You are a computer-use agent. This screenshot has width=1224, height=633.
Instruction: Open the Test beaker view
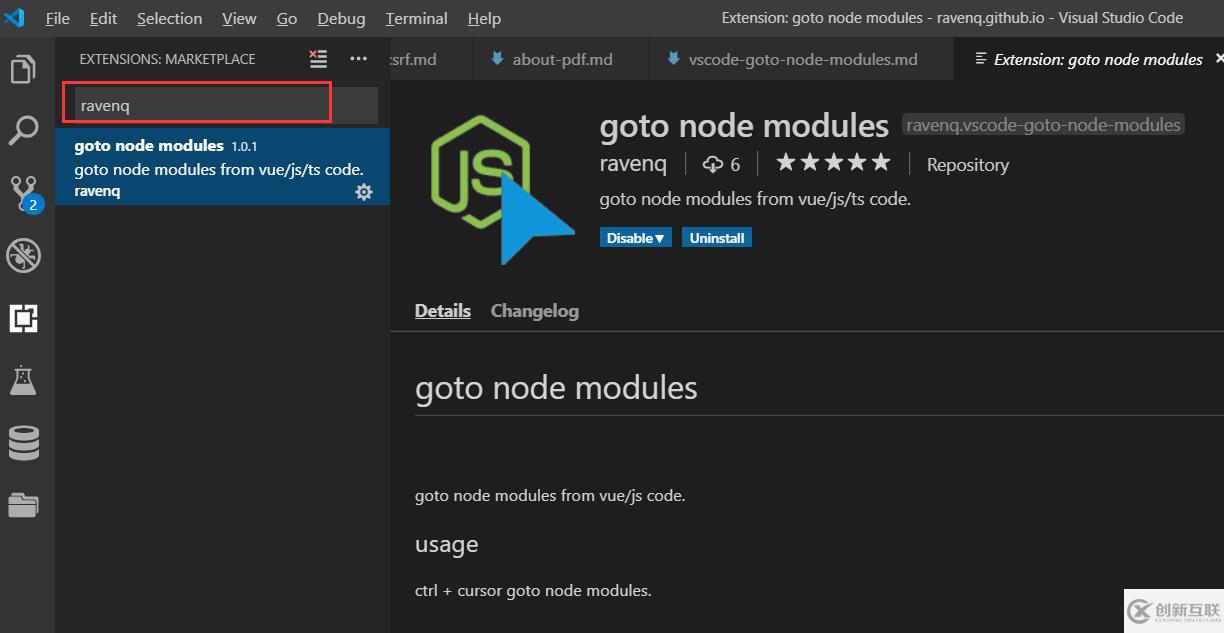tap(23, 380)
